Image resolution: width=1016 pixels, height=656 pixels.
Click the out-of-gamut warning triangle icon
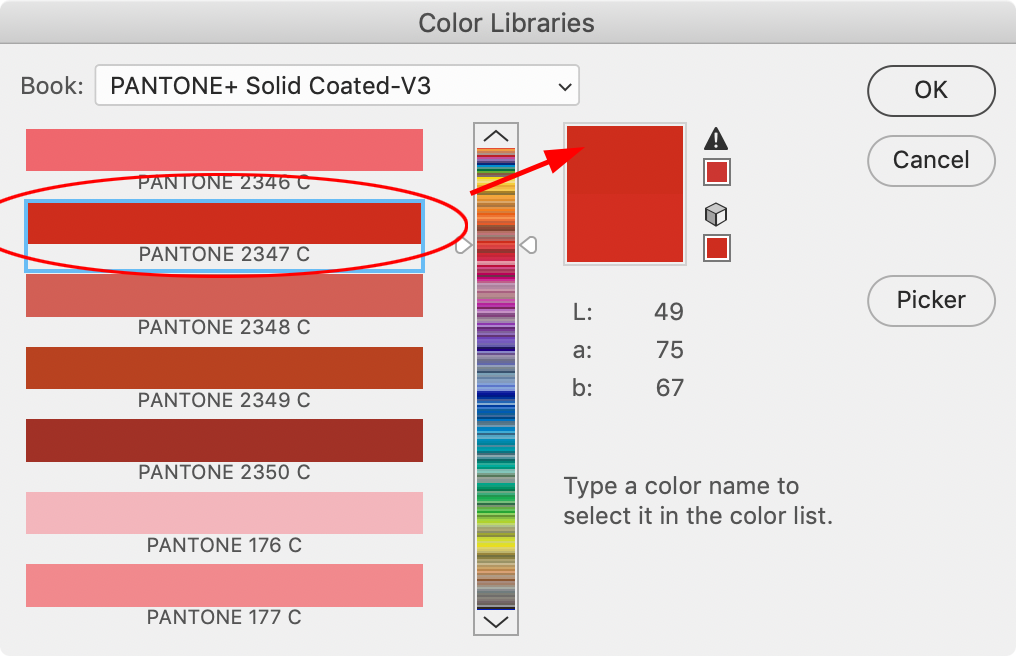click(x=716, y=139)
